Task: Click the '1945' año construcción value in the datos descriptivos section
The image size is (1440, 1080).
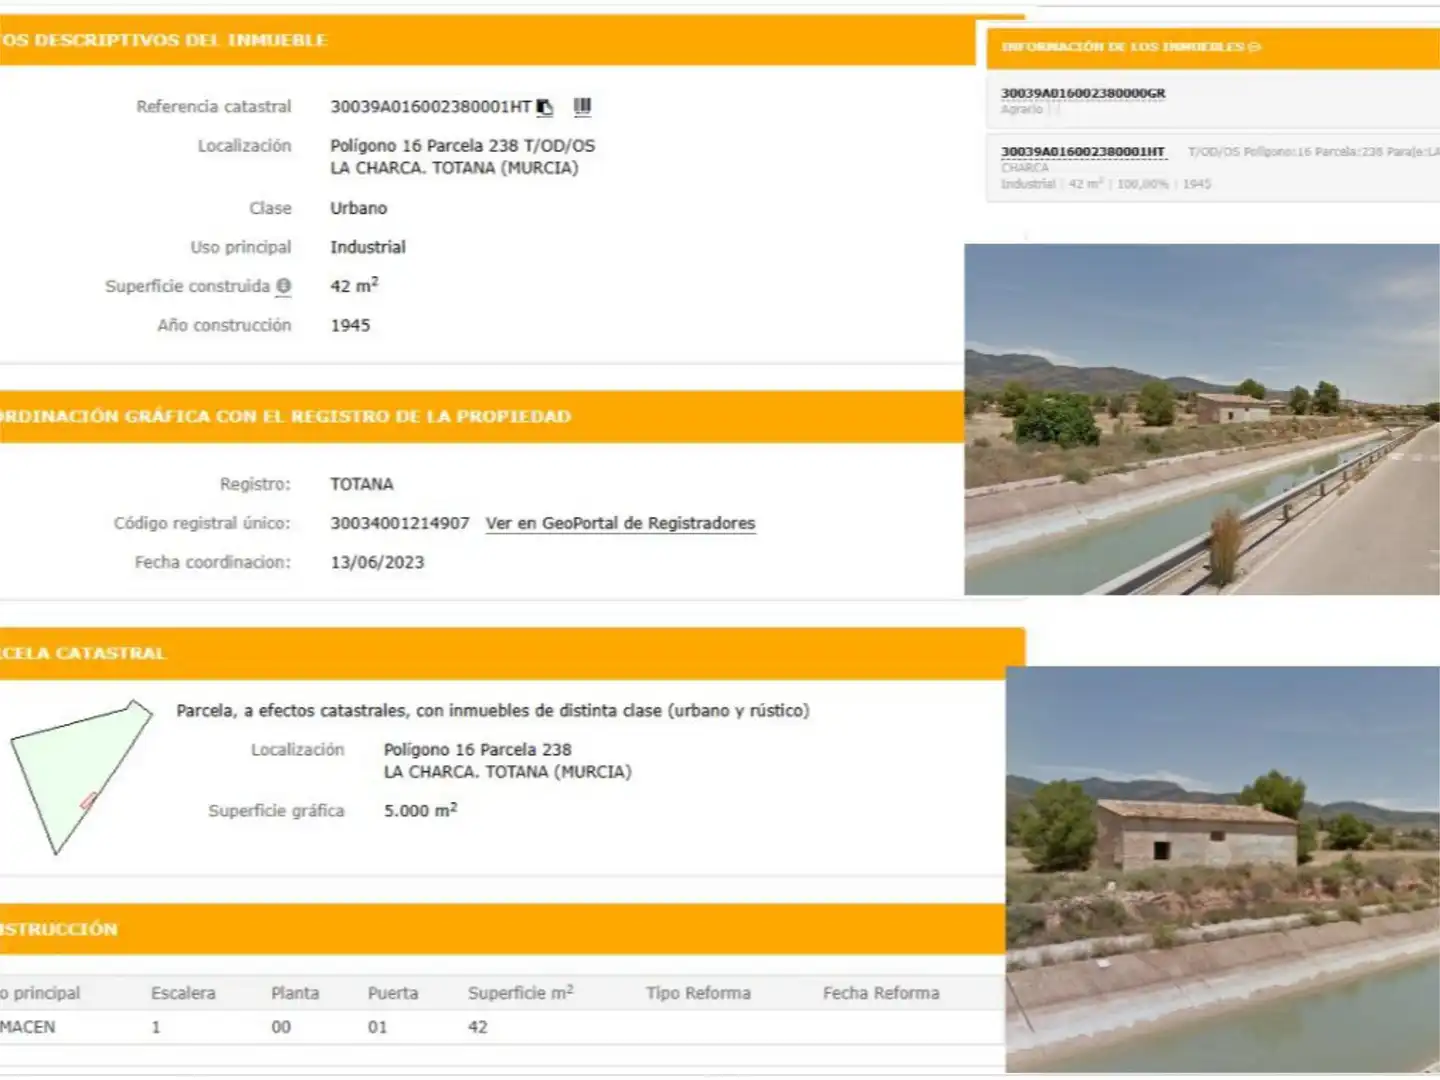Action: pyautogui.click(x=350, y=325)
